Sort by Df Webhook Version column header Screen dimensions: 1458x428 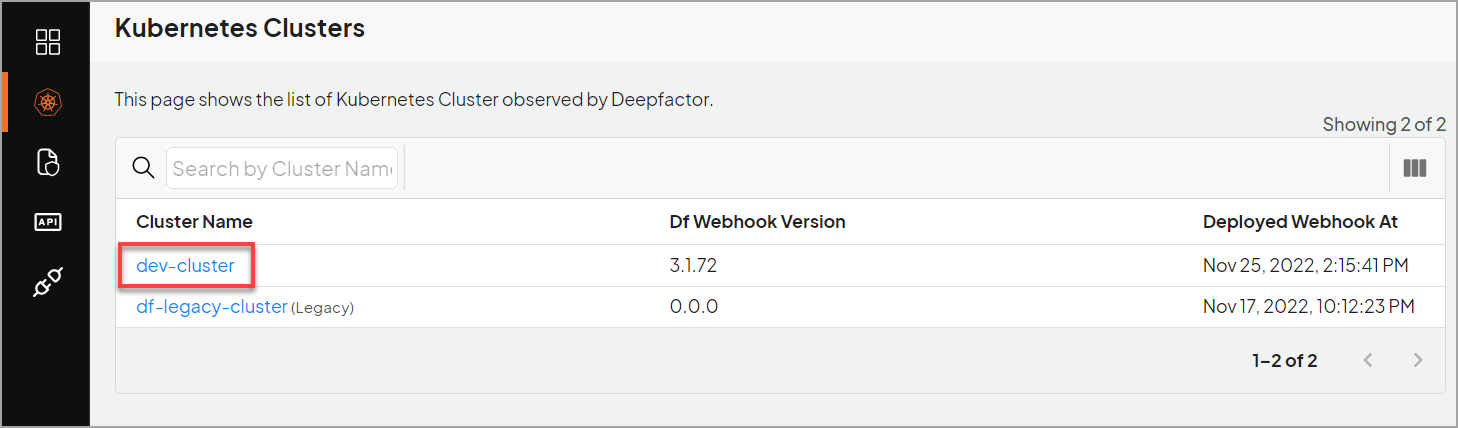(757, 222)
